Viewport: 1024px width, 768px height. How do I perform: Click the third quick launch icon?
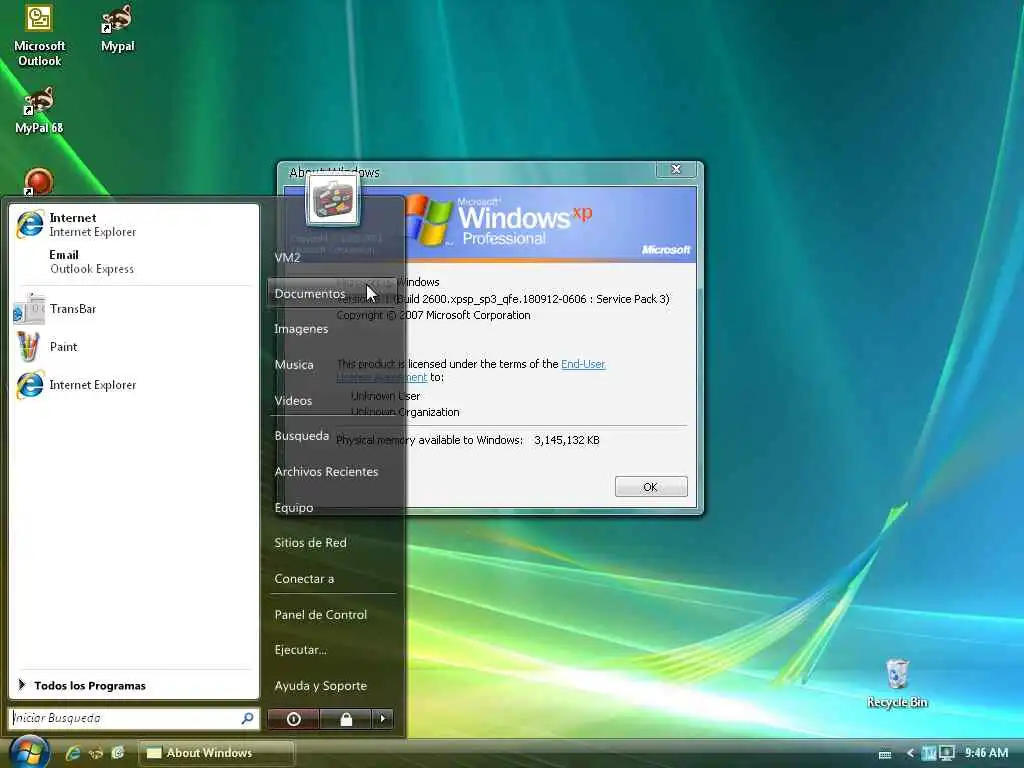(x=118, y=753)
